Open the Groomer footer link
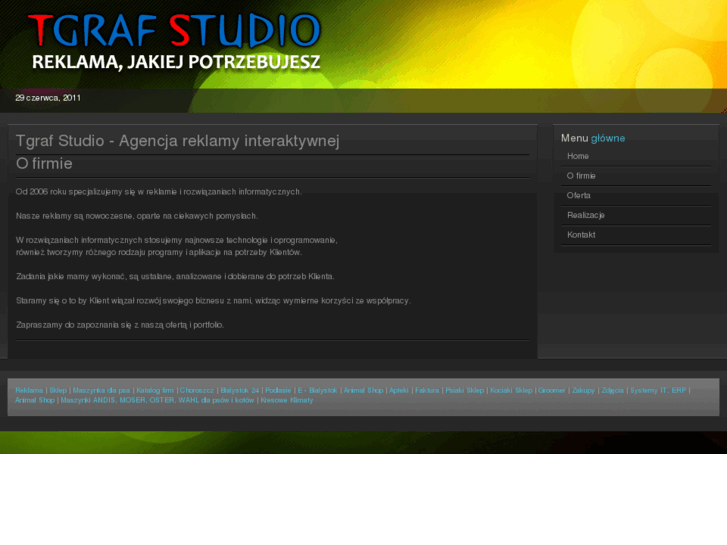This screenshot has height=545, width=727. 552,390
